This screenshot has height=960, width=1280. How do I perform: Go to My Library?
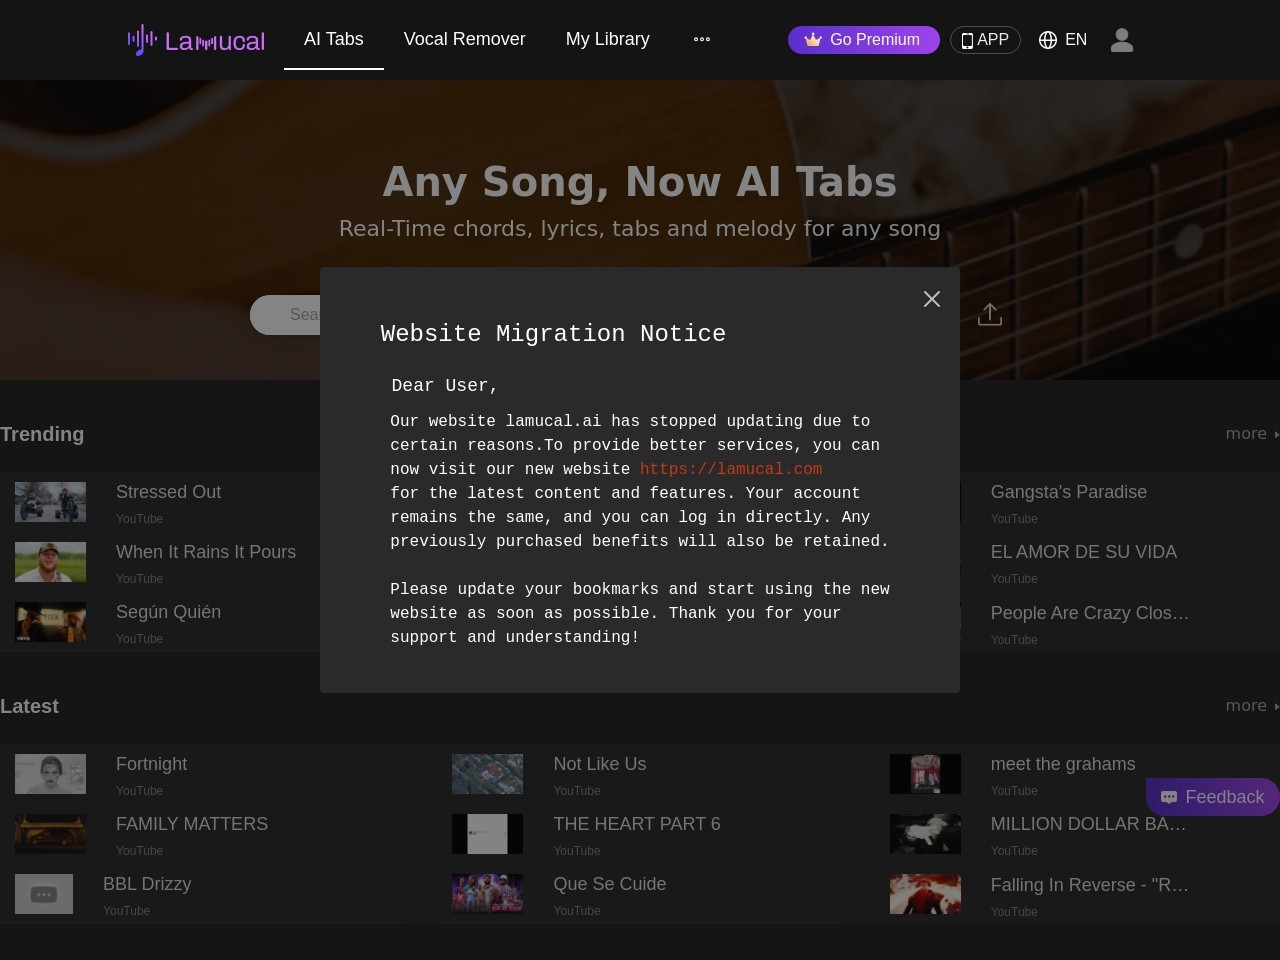(608, 39)
